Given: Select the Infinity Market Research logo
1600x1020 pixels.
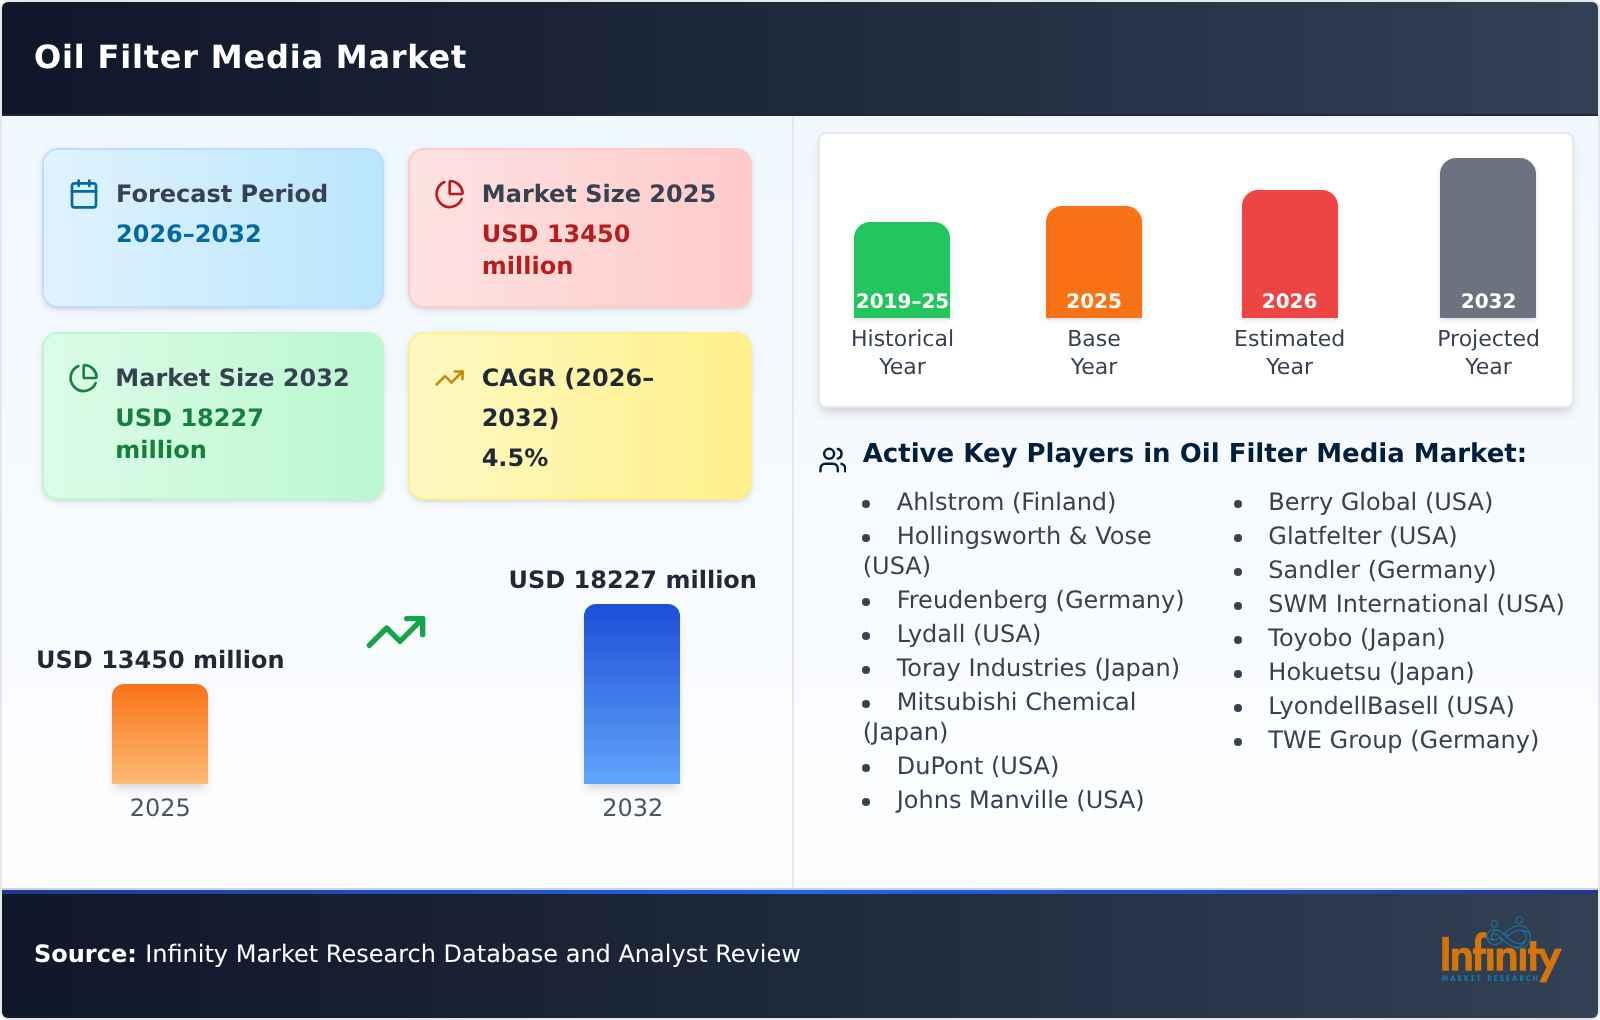Looking at the screenshot, I should (x=1498, y=950).
